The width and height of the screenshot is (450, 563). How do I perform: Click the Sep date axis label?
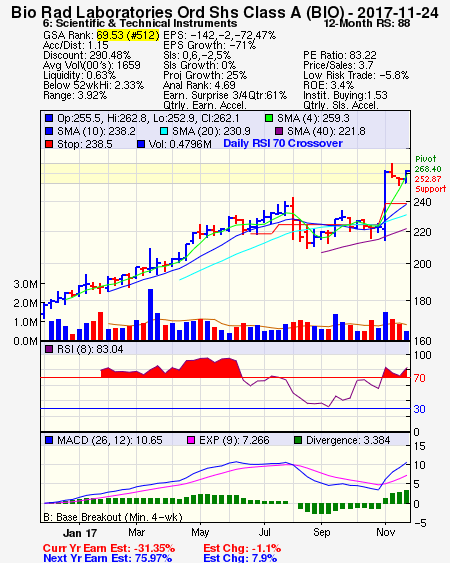pos(321,532)
